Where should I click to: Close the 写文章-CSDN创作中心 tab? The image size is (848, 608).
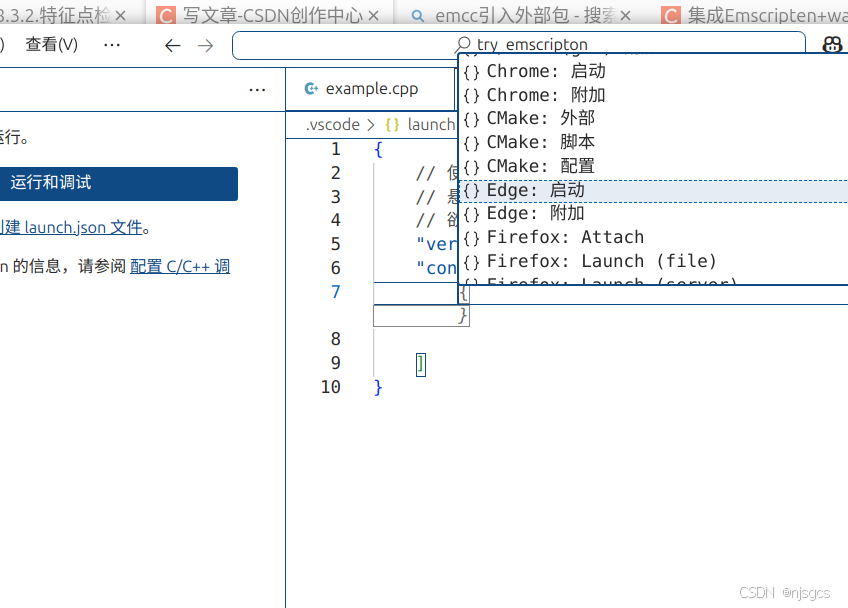coord(373,16)
